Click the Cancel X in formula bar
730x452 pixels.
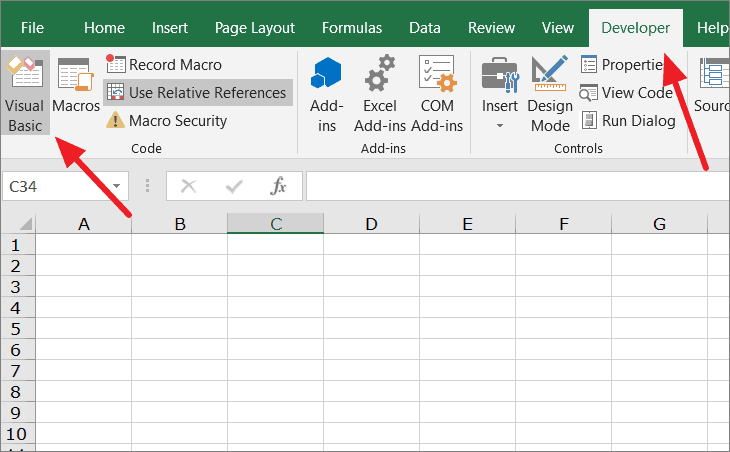[189, 187]
